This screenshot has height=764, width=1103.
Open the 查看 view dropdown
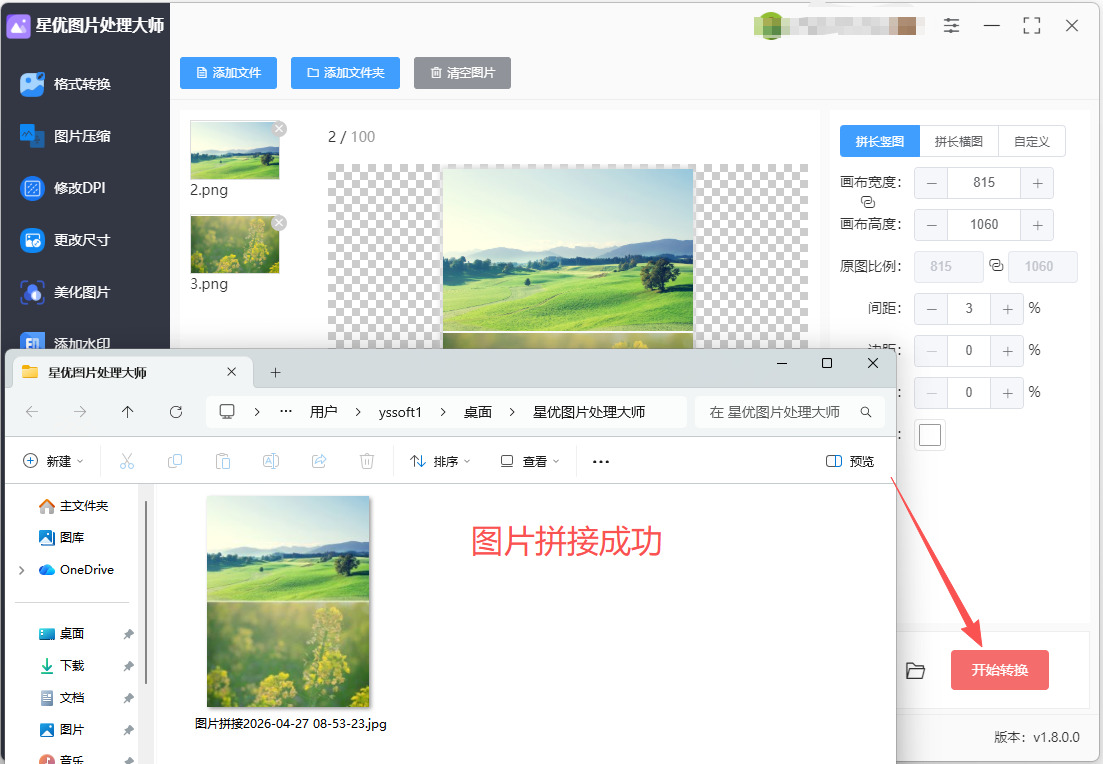pyautogui.click(x=530, y=461)
